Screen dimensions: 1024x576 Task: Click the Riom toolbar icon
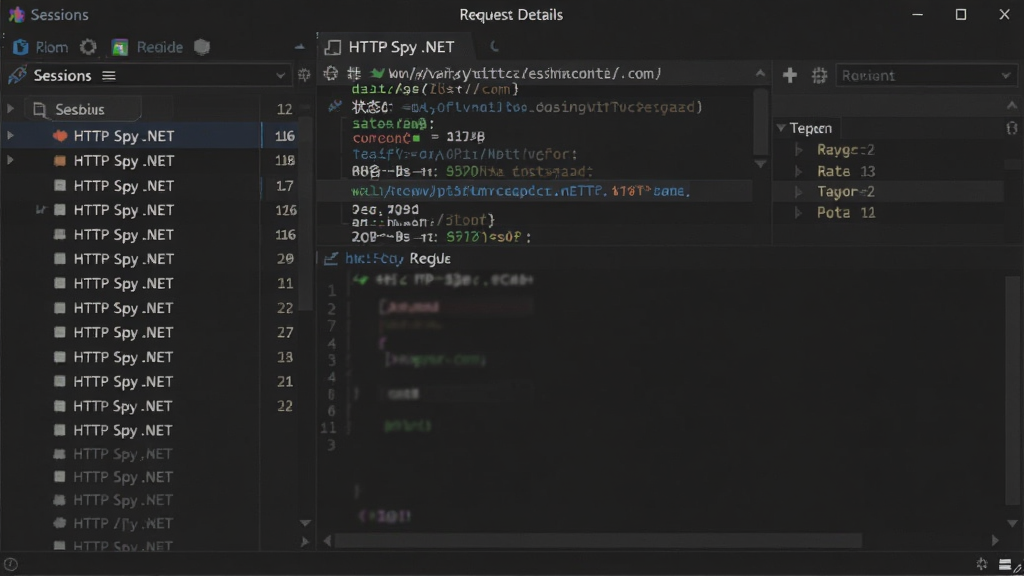click(x=21, y=47)
